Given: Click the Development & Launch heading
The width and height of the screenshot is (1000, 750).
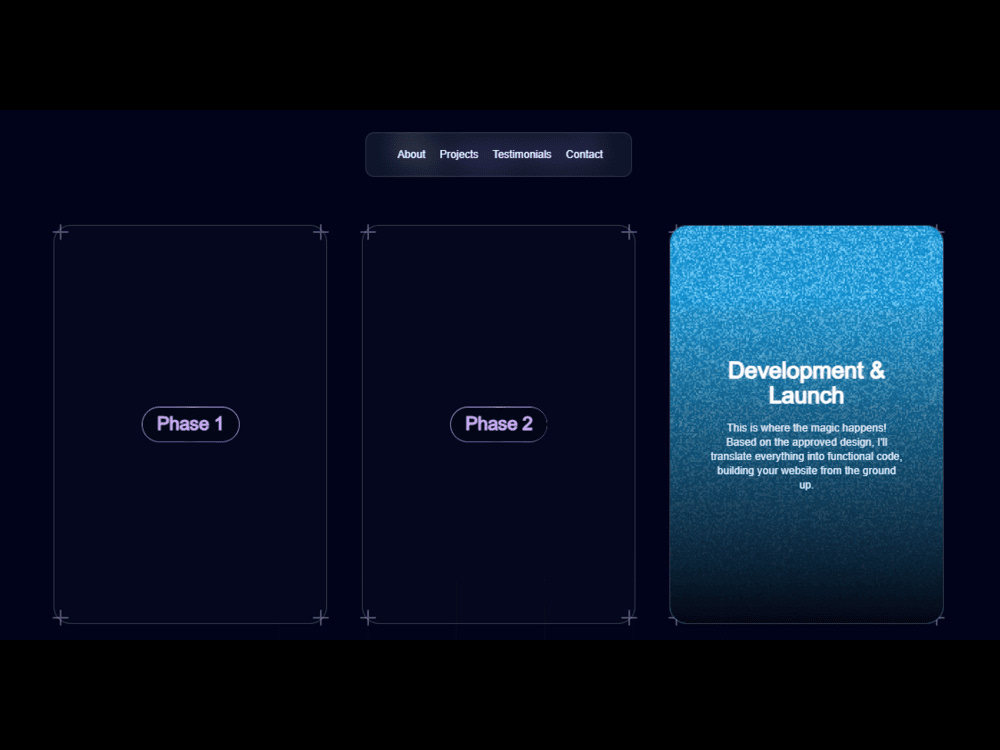Looking at the screenshot, I should [806, 383].
